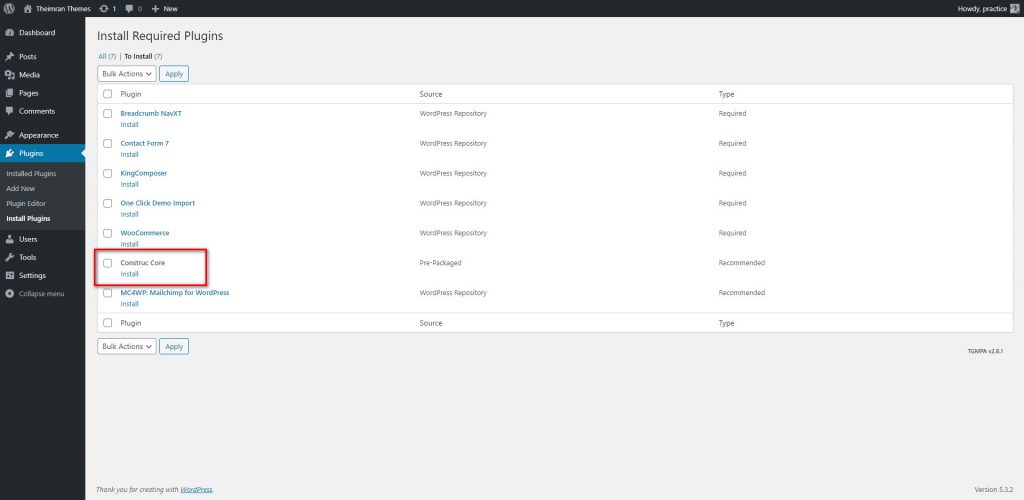Open Add New plugin submenu item

click(21, 189)
